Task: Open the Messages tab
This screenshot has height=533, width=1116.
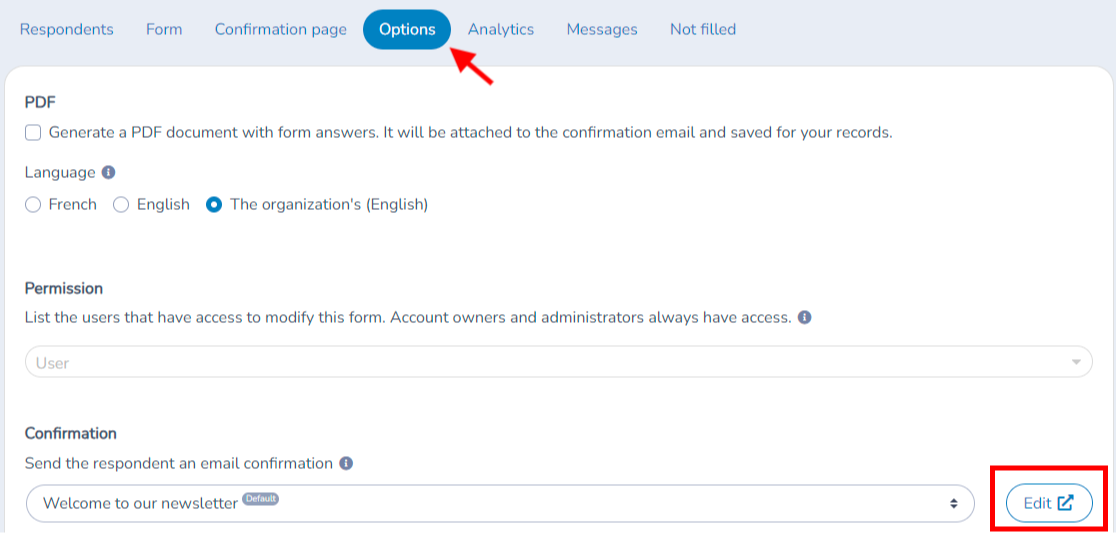Action: point(602,30)
